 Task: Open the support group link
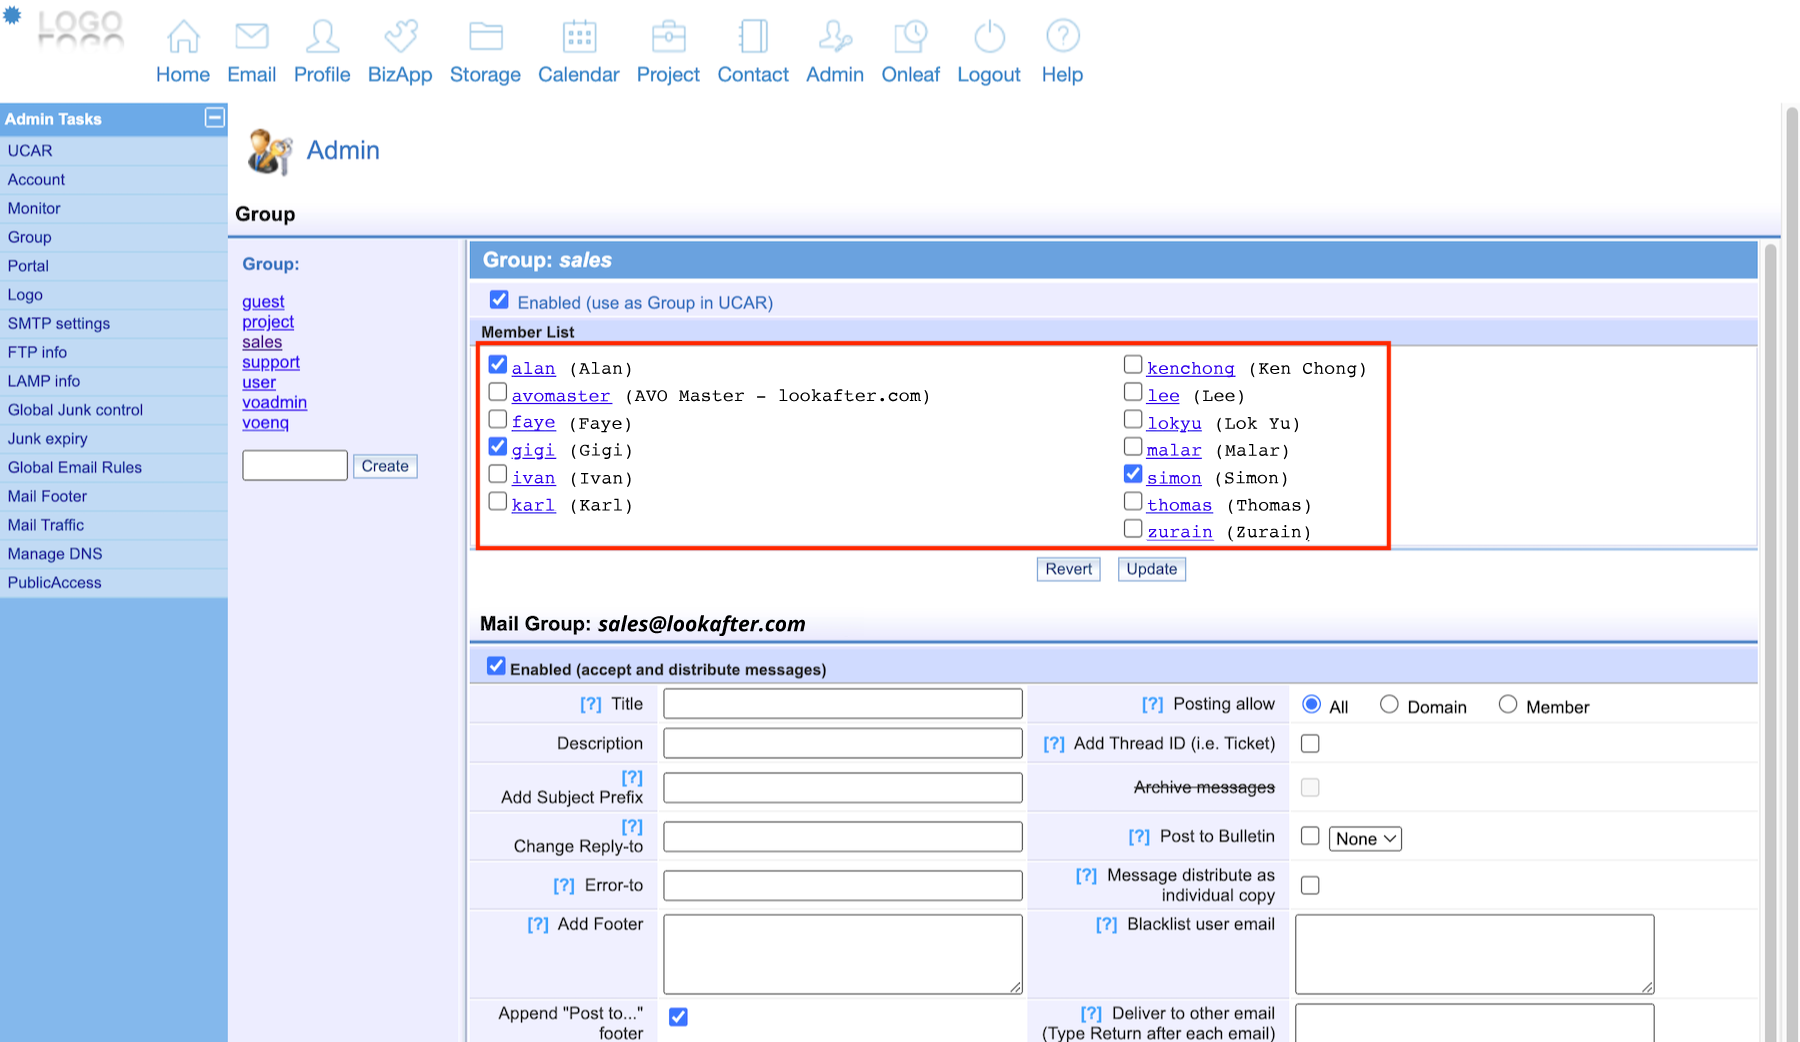[271, 362]
